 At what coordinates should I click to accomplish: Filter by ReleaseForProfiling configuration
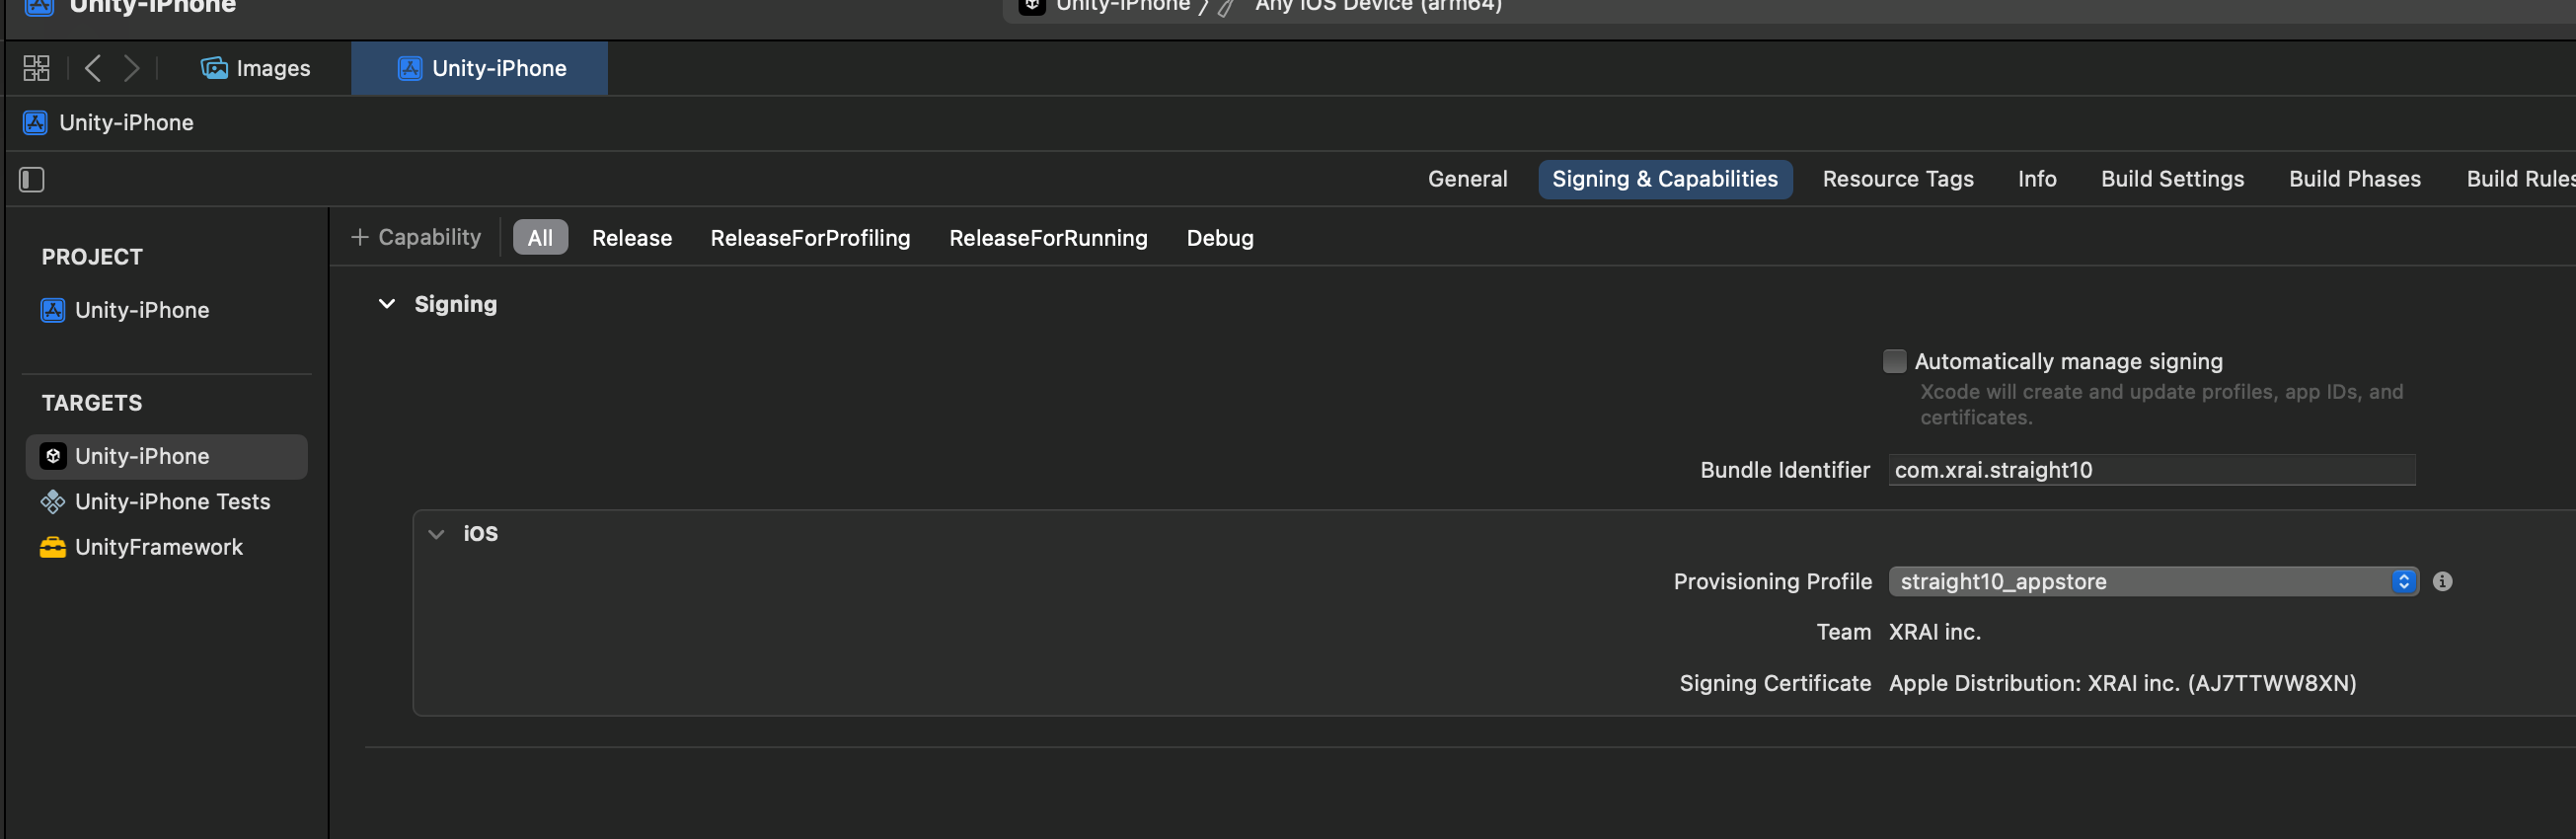point(810,238)
